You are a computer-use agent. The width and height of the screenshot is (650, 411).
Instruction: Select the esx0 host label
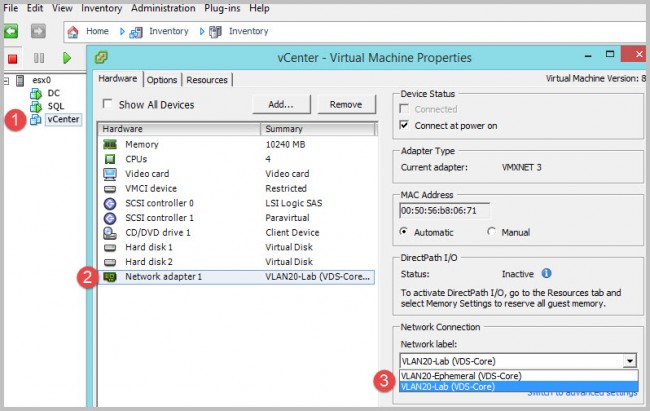[41, 80]
